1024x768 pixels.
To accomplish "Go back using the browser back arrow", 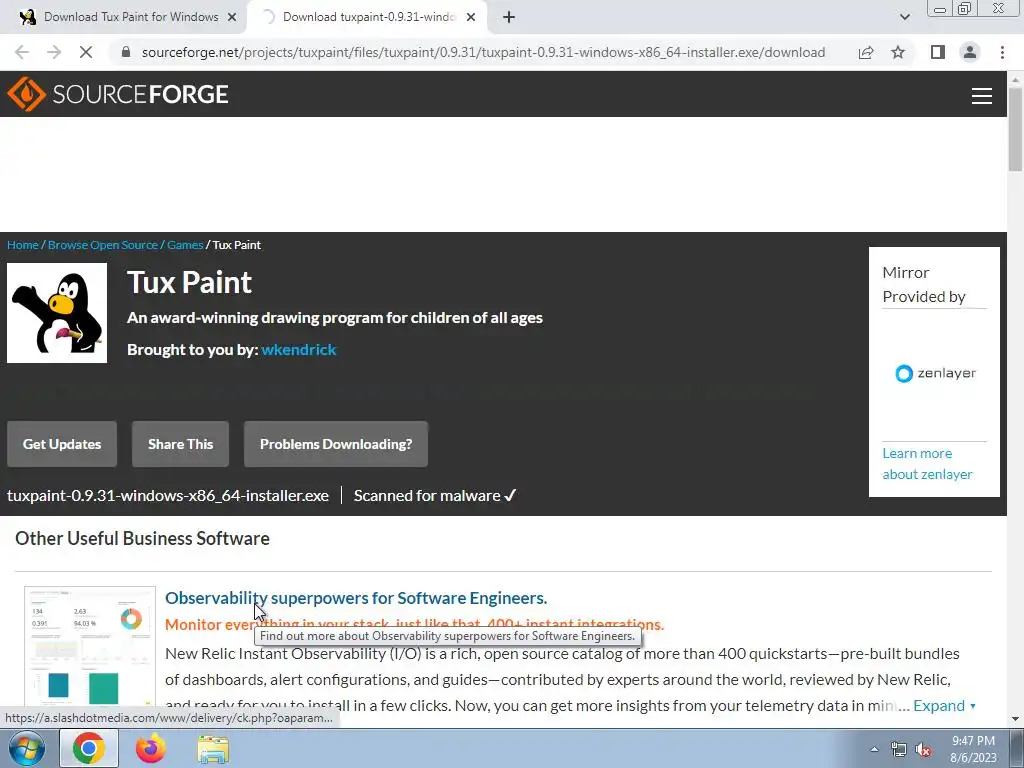I will click(22, 52).
